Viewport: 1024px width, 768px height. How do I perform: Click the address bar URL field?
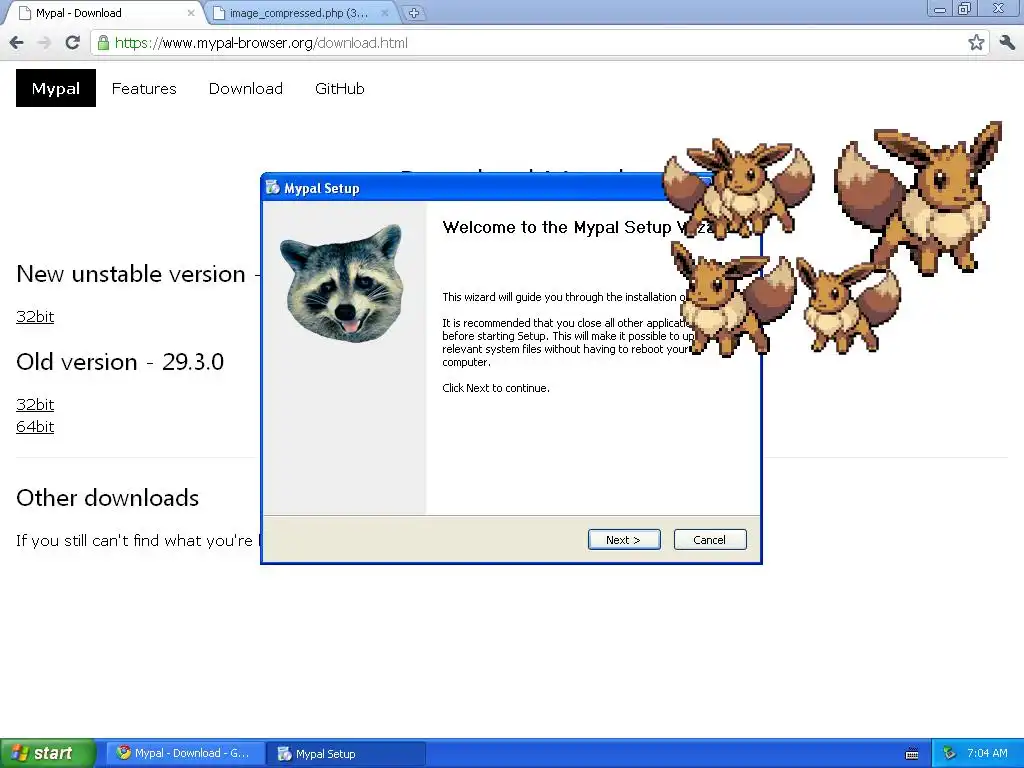tap(539, 43)
